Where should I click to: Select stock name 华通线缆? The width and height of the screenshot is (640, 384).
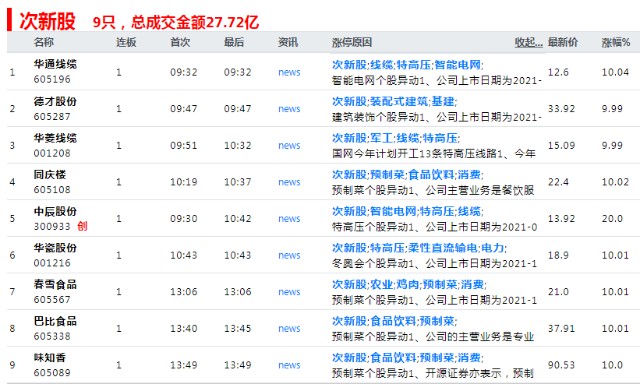pos(55,64)
